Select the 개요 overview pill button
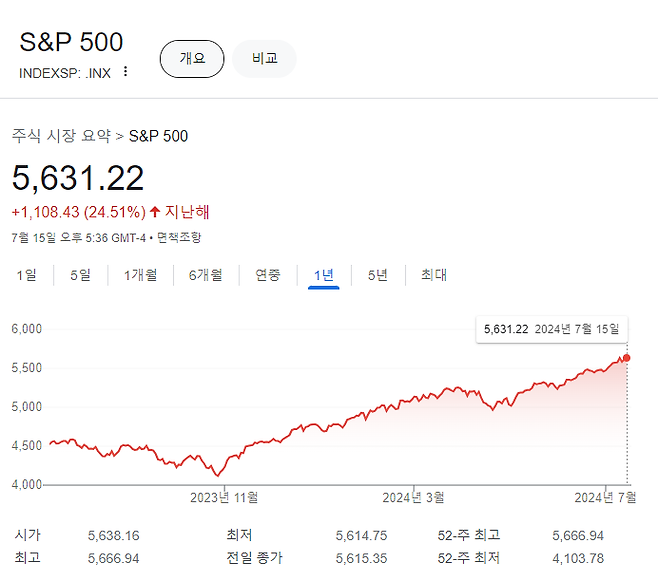Image resolution: width=658 pixels, height=581 pixels. tap(192, 59)
